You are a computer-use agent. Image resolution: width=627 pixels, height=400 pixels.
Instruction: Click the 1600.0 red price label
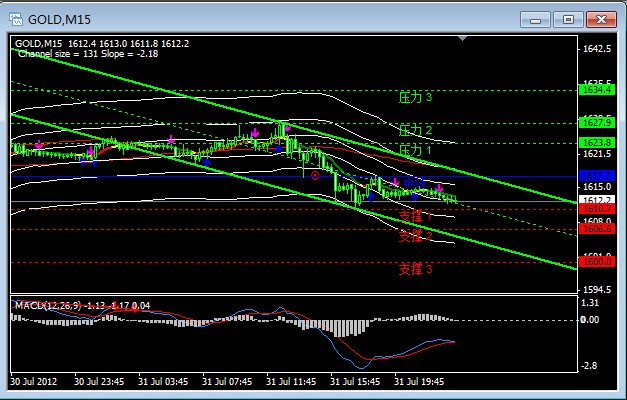tap(596, 262)
